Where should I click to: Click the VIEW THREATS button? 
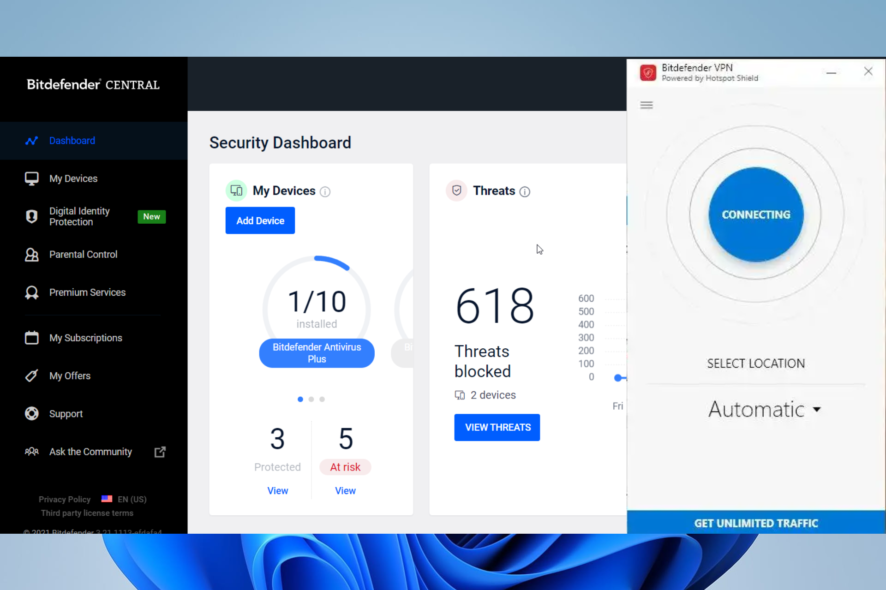(x=497, y=427)
